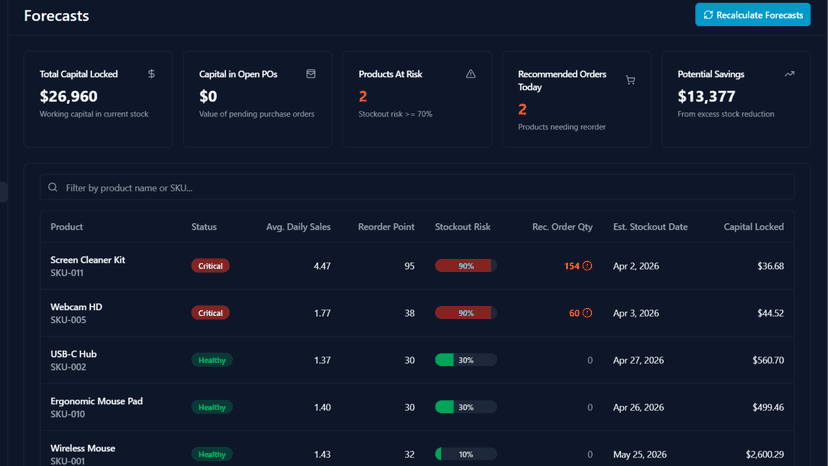Click dollar icon on Total Capital Locked card
The width and height of the screenshot is (828, 466).
click(x=152, y=74)
